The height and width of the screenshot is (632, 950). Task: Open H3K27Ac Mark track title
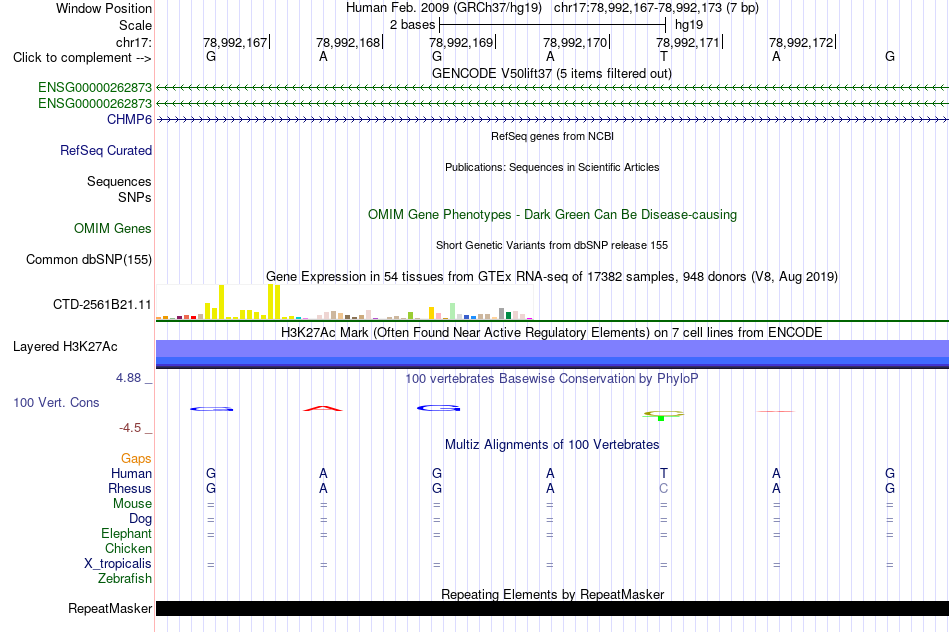pos(552,332)
